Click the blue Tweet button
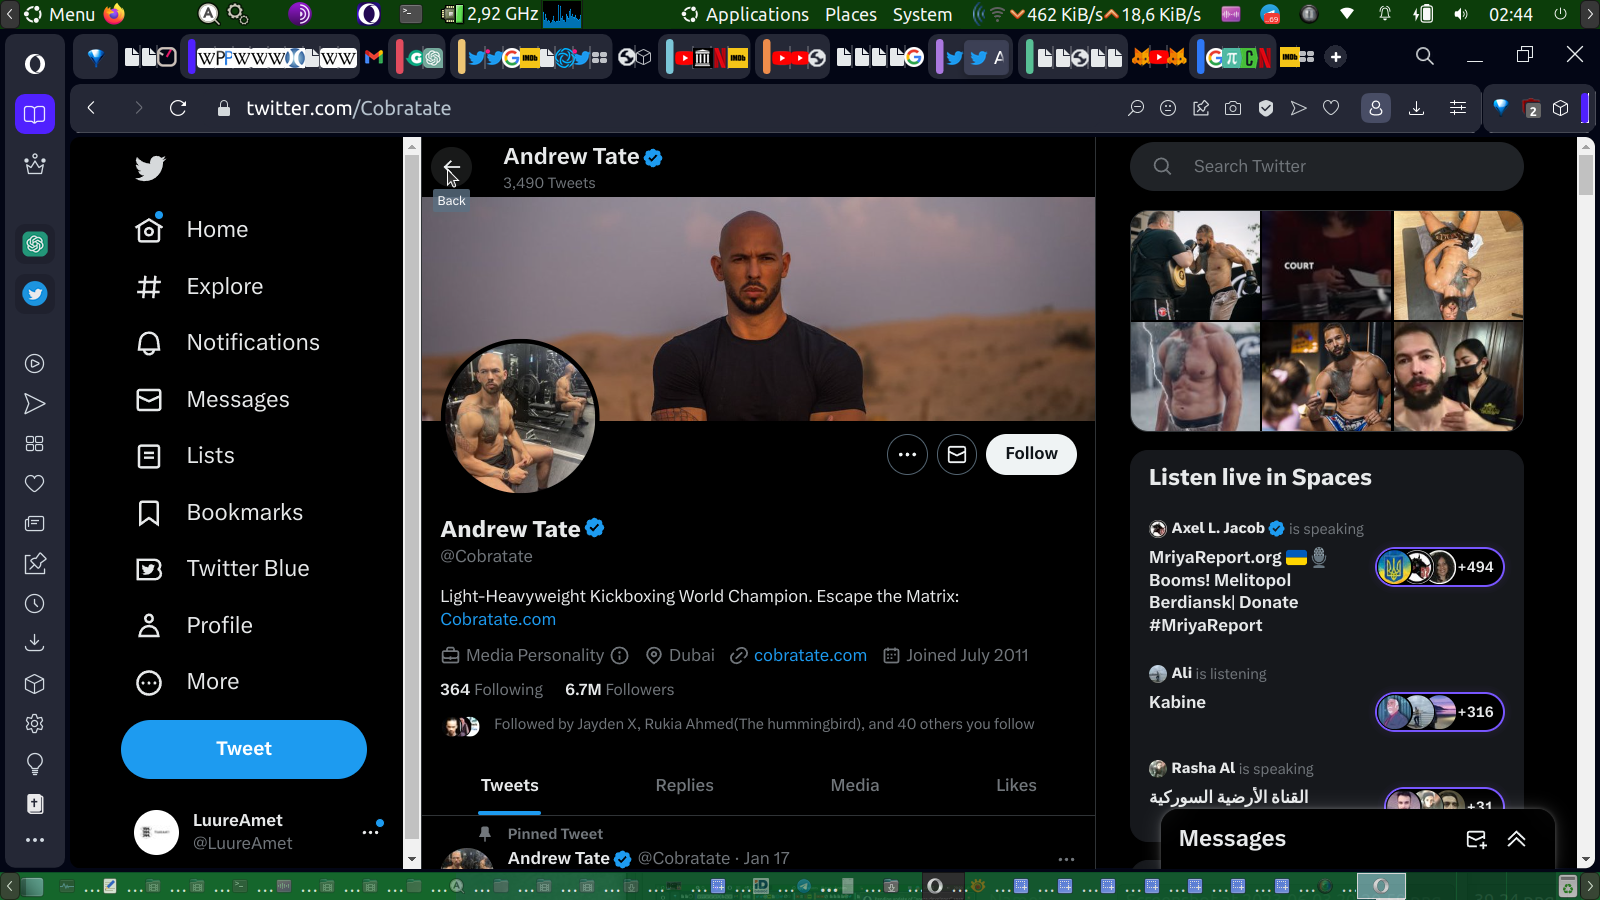1600x900 pixels. pyautogui.click(x=244, y=749)
